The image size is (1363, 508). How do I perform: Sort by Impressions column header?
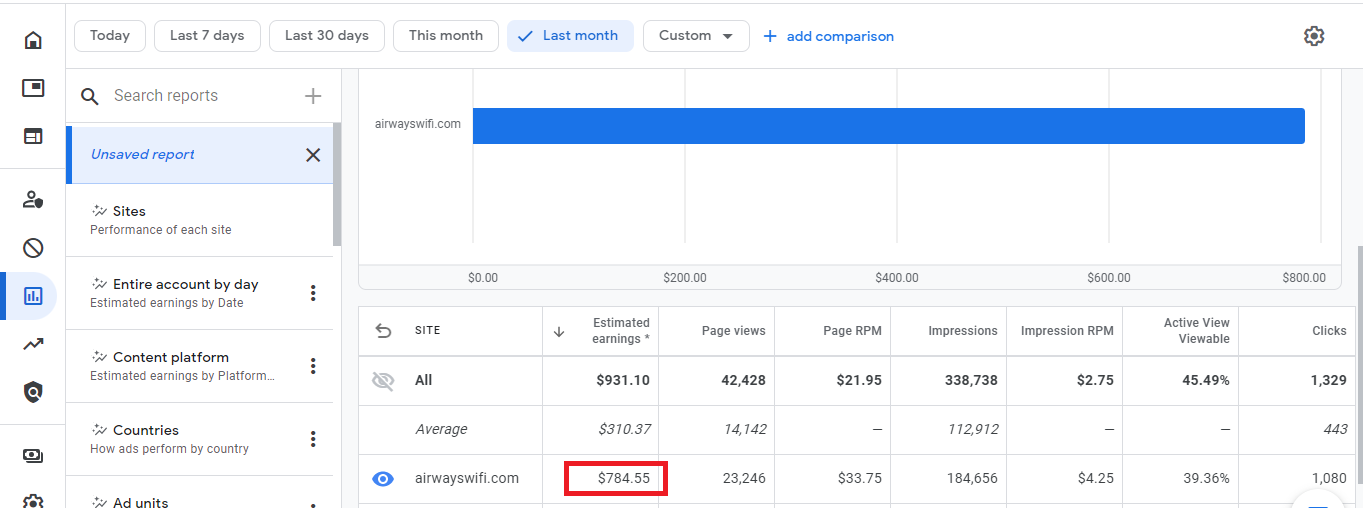[963, 331]
